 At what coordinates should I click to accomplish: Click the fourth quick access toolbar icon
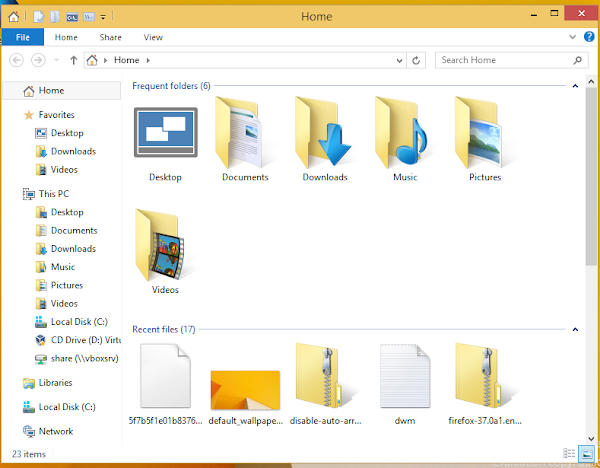89,17
